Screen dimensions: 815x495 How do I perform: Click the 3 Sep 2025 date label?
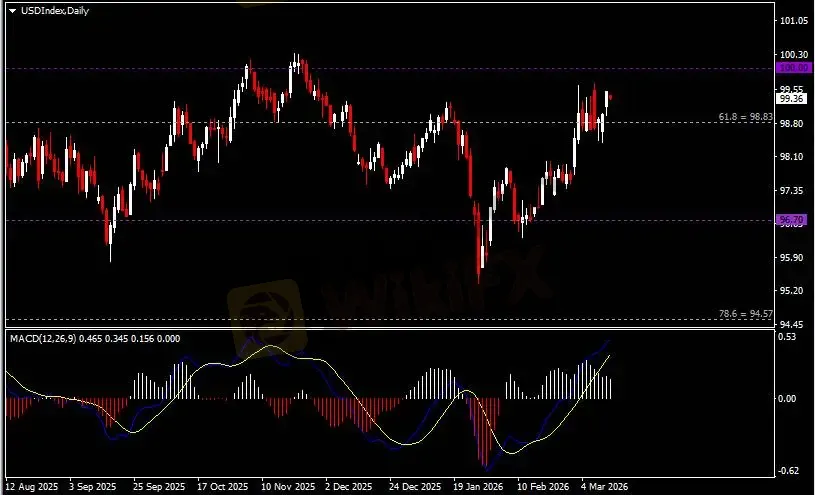pyautogui.click(x=93, y=487)
